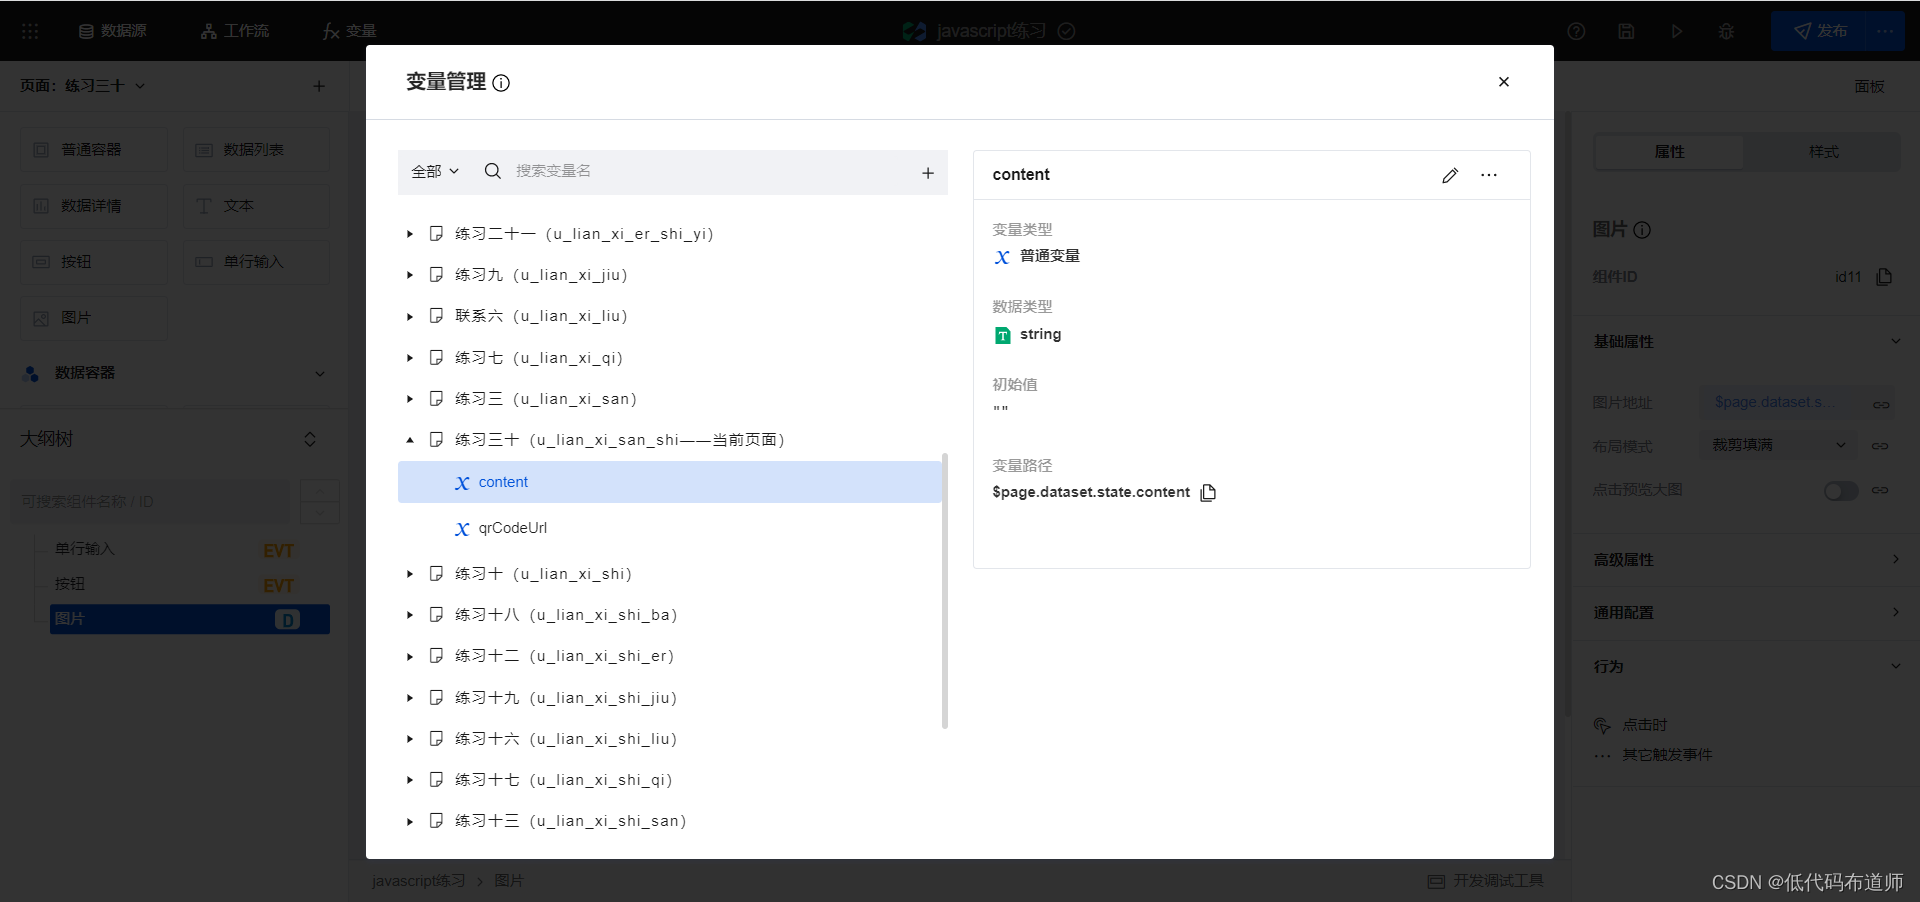
Task: Click the preview play icon
Action: (x=1676, y=31)
